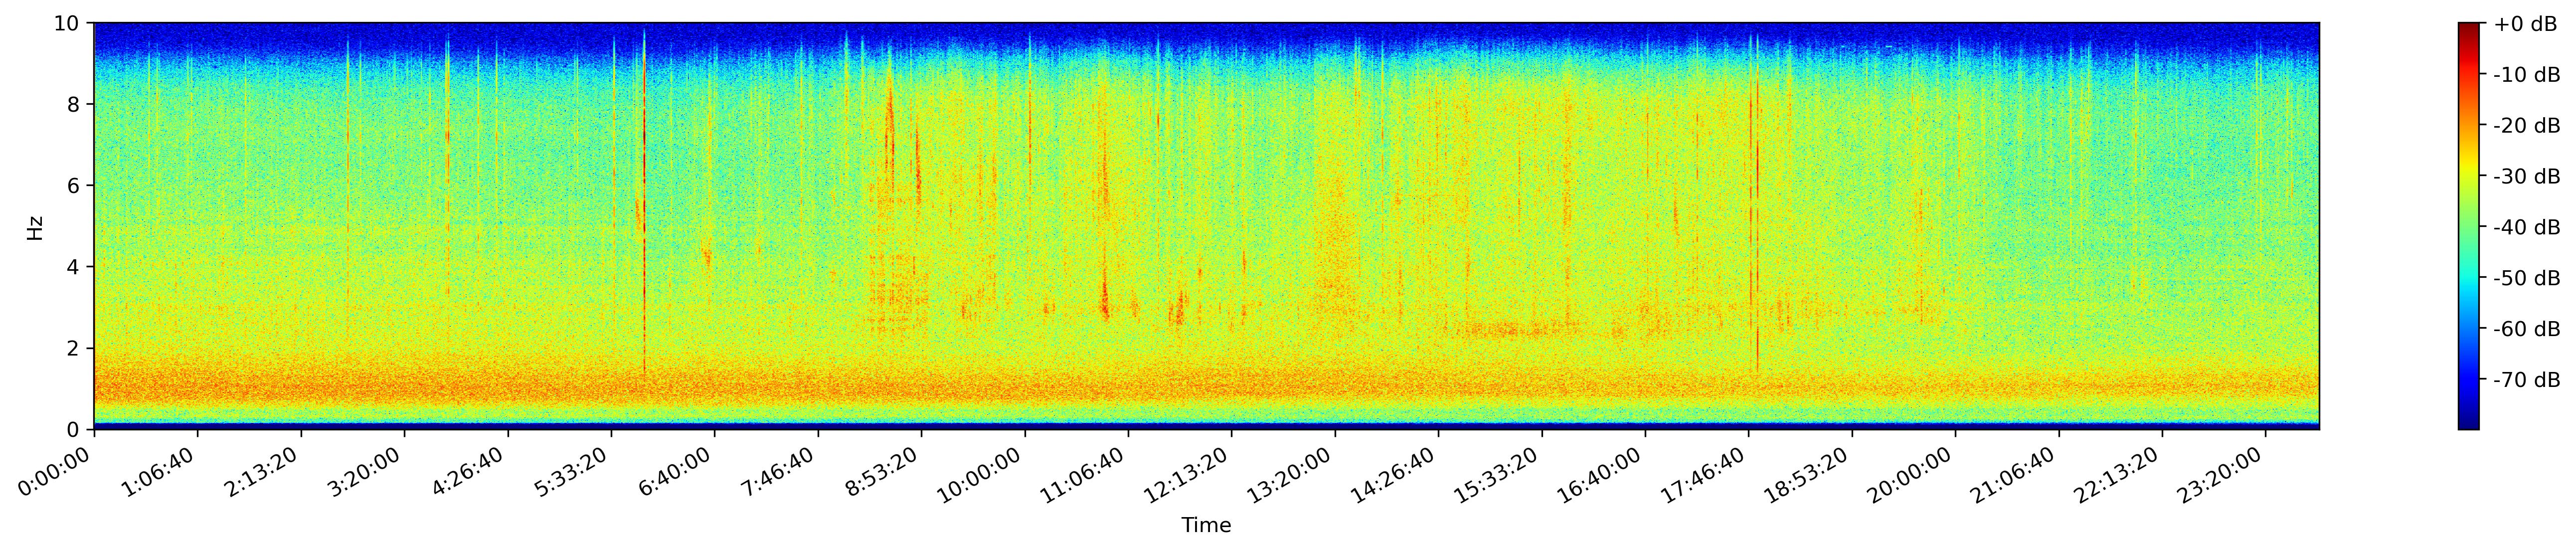
Task: Click the 10 Hz frequency tick label
Action: (72, 23)
